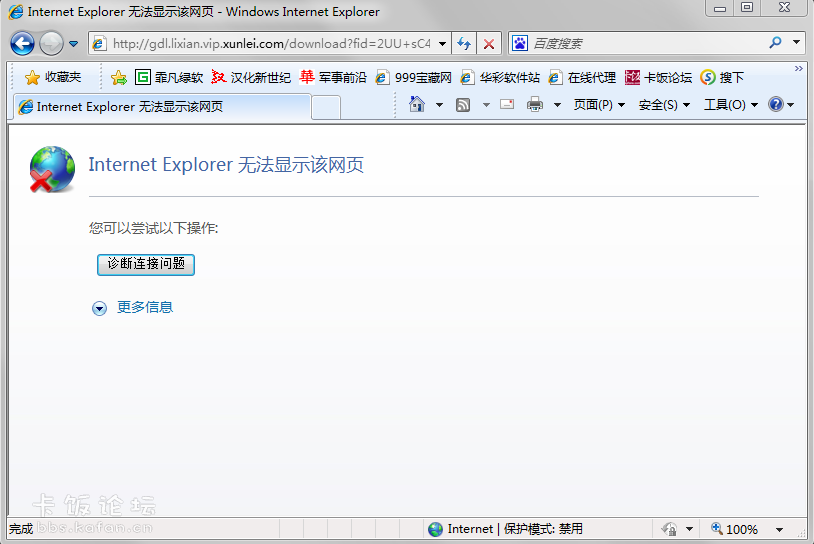Click the Internet | 保护模式: 禁用 status text
This screenshot has height=544, width=814.
coord(515,529)
